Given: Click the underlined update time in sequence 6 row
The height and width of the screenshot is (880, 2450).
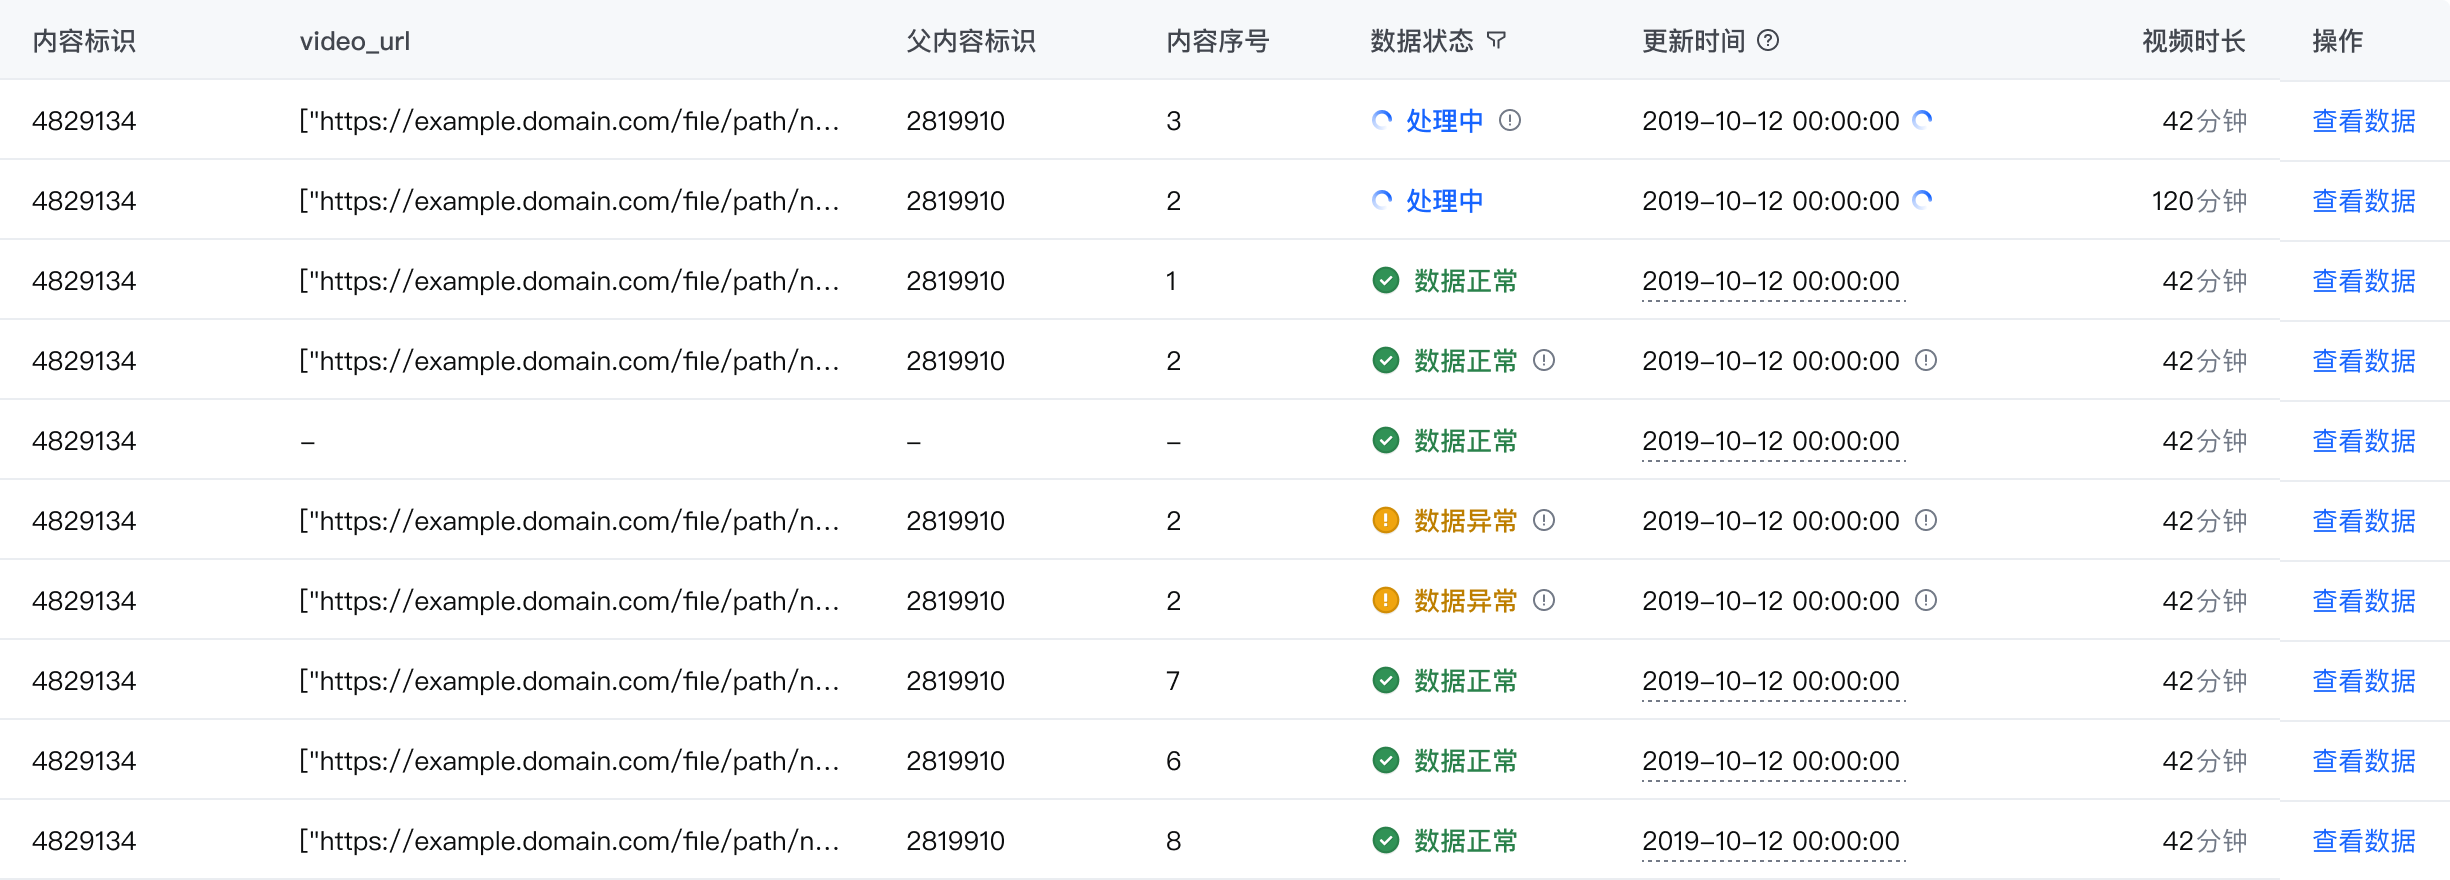Looking at the screenshot, I should coord(1770,761).
